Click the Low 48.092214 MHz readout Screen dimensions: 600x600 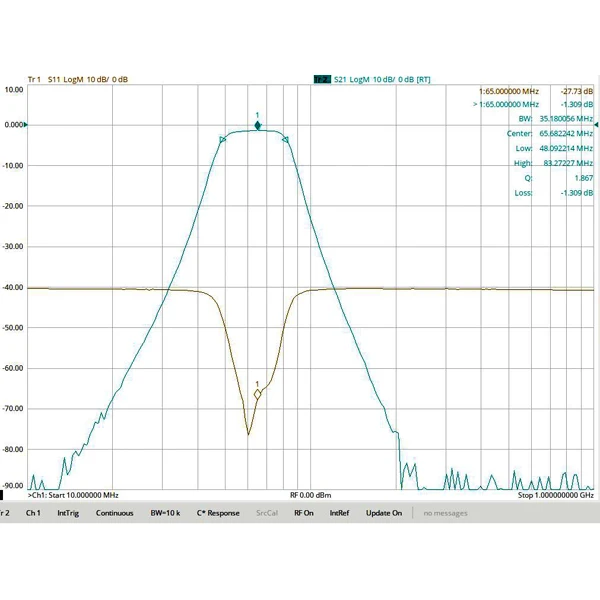554,148
